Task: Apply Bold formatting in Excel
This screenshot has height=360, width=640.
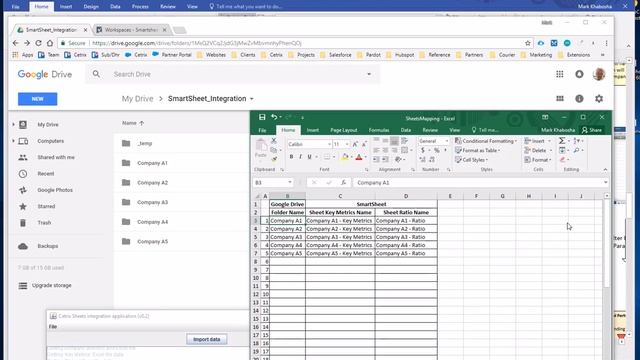Action: tap(291, 157)
